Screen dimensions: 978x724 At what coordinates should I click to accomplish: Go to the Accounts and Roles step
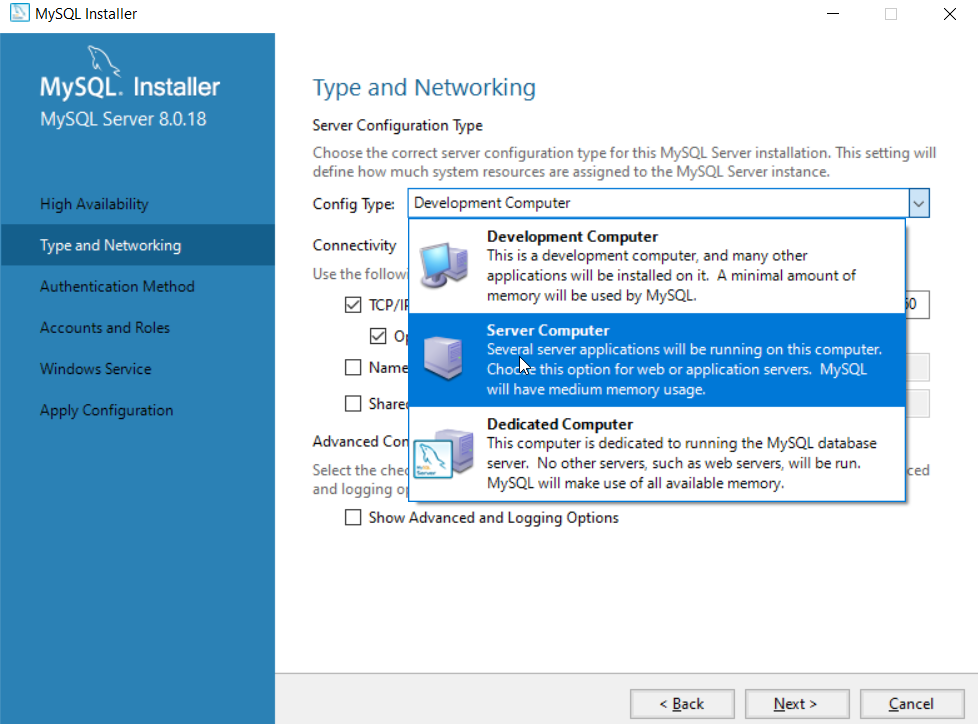[105, 328]
